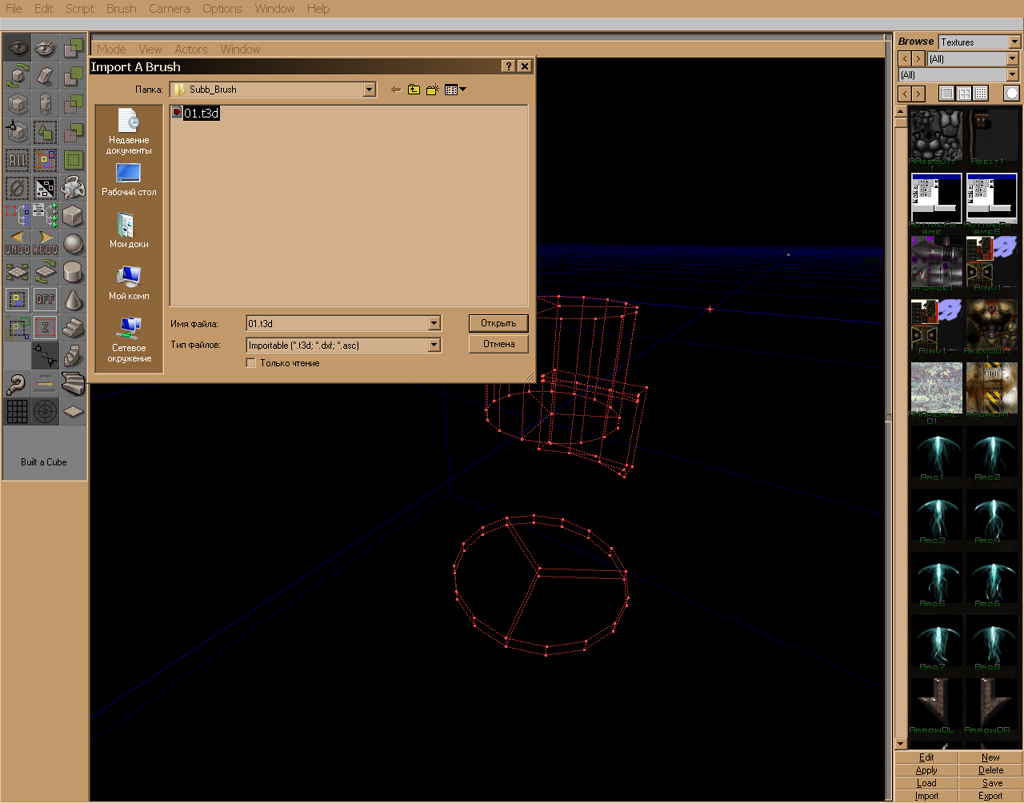Open the Camera menu
This screenshot has width=1024, height=803.
point(169,8)
